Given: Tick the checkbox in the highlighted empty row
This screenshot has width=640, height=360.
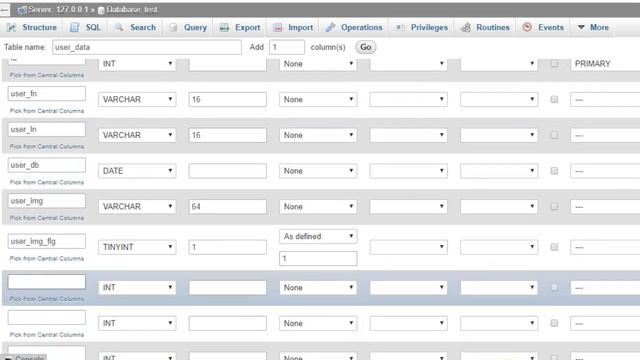Looking at the screenshot, I should click(554, 287).
